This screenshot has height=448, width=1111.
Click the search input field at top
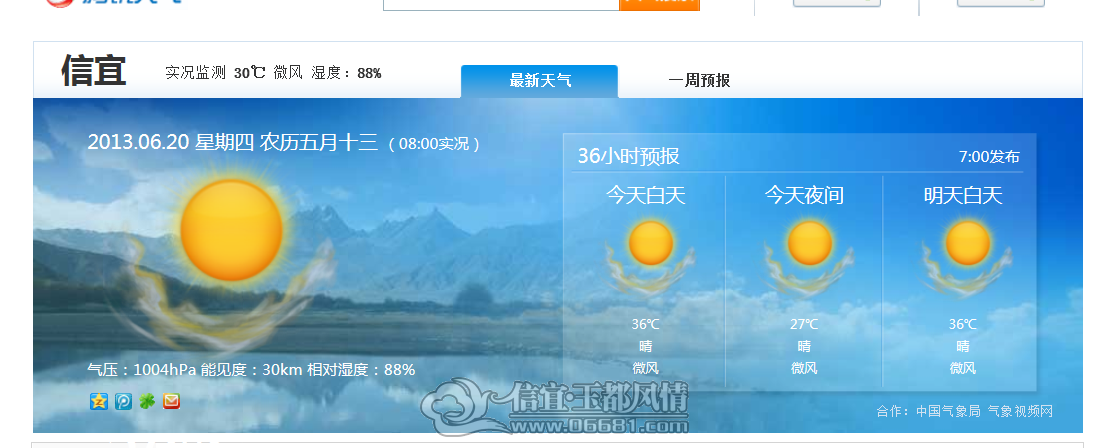(501, 4)
